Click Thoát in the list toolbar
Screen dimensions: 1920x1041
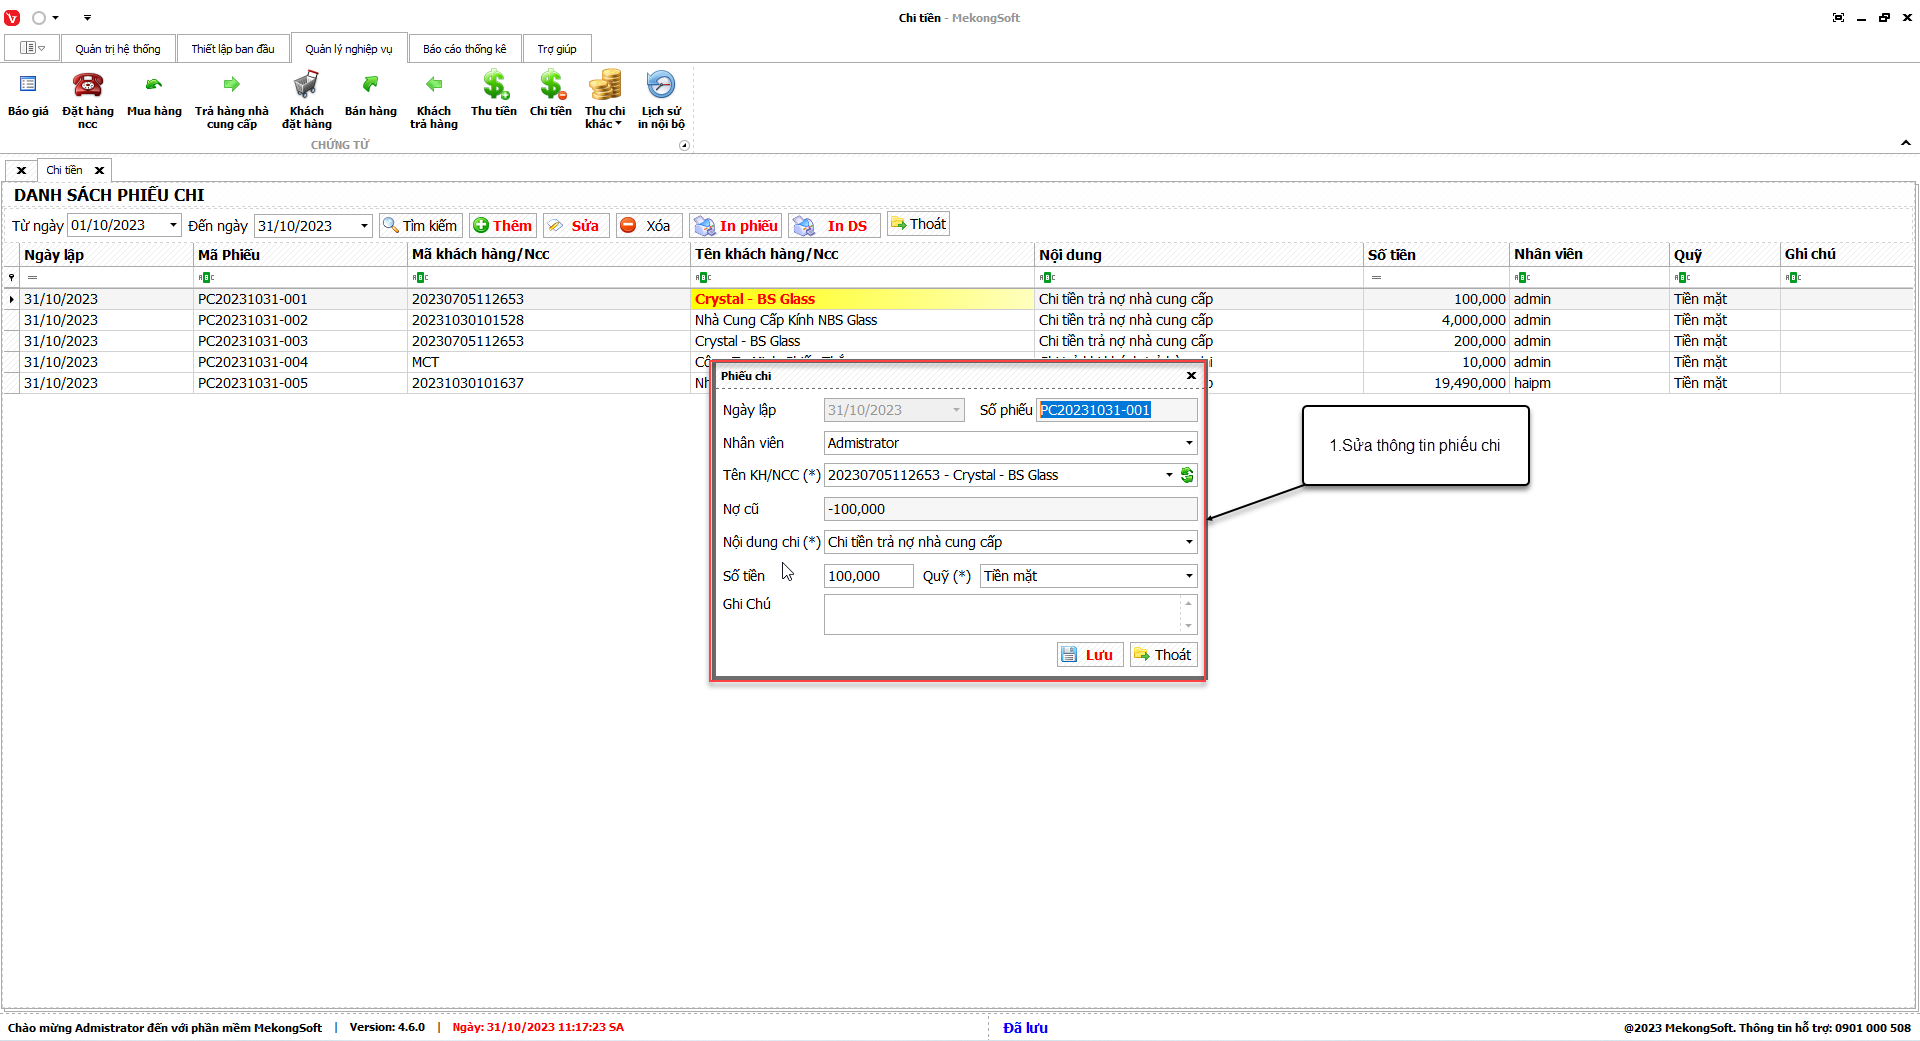(x=918, y=224)
